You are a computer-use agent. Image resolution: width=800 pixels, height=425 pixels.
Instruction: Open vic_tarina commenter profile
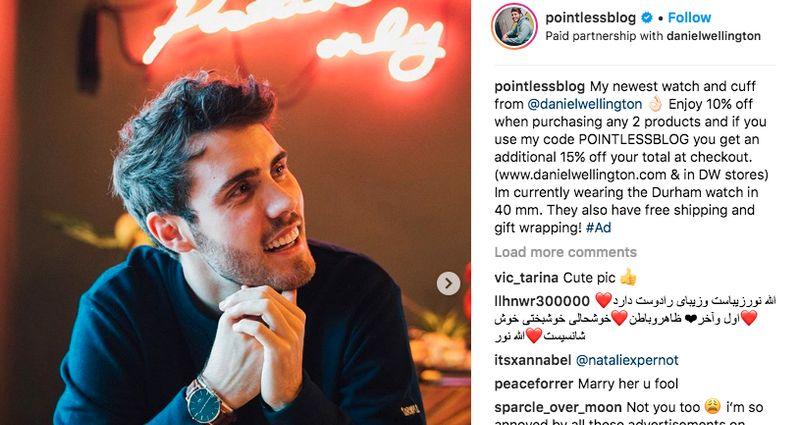point(526,278)
